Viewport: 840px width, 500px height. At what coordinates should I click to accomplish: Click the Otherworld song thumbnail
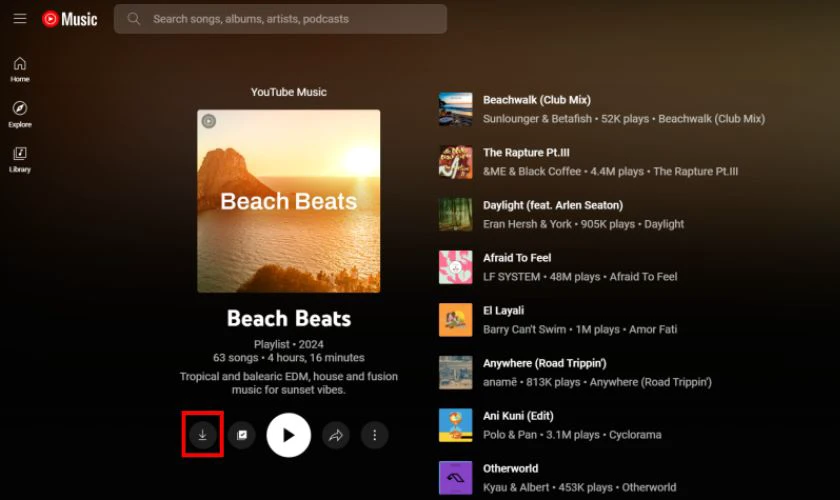tap(455, 477)
